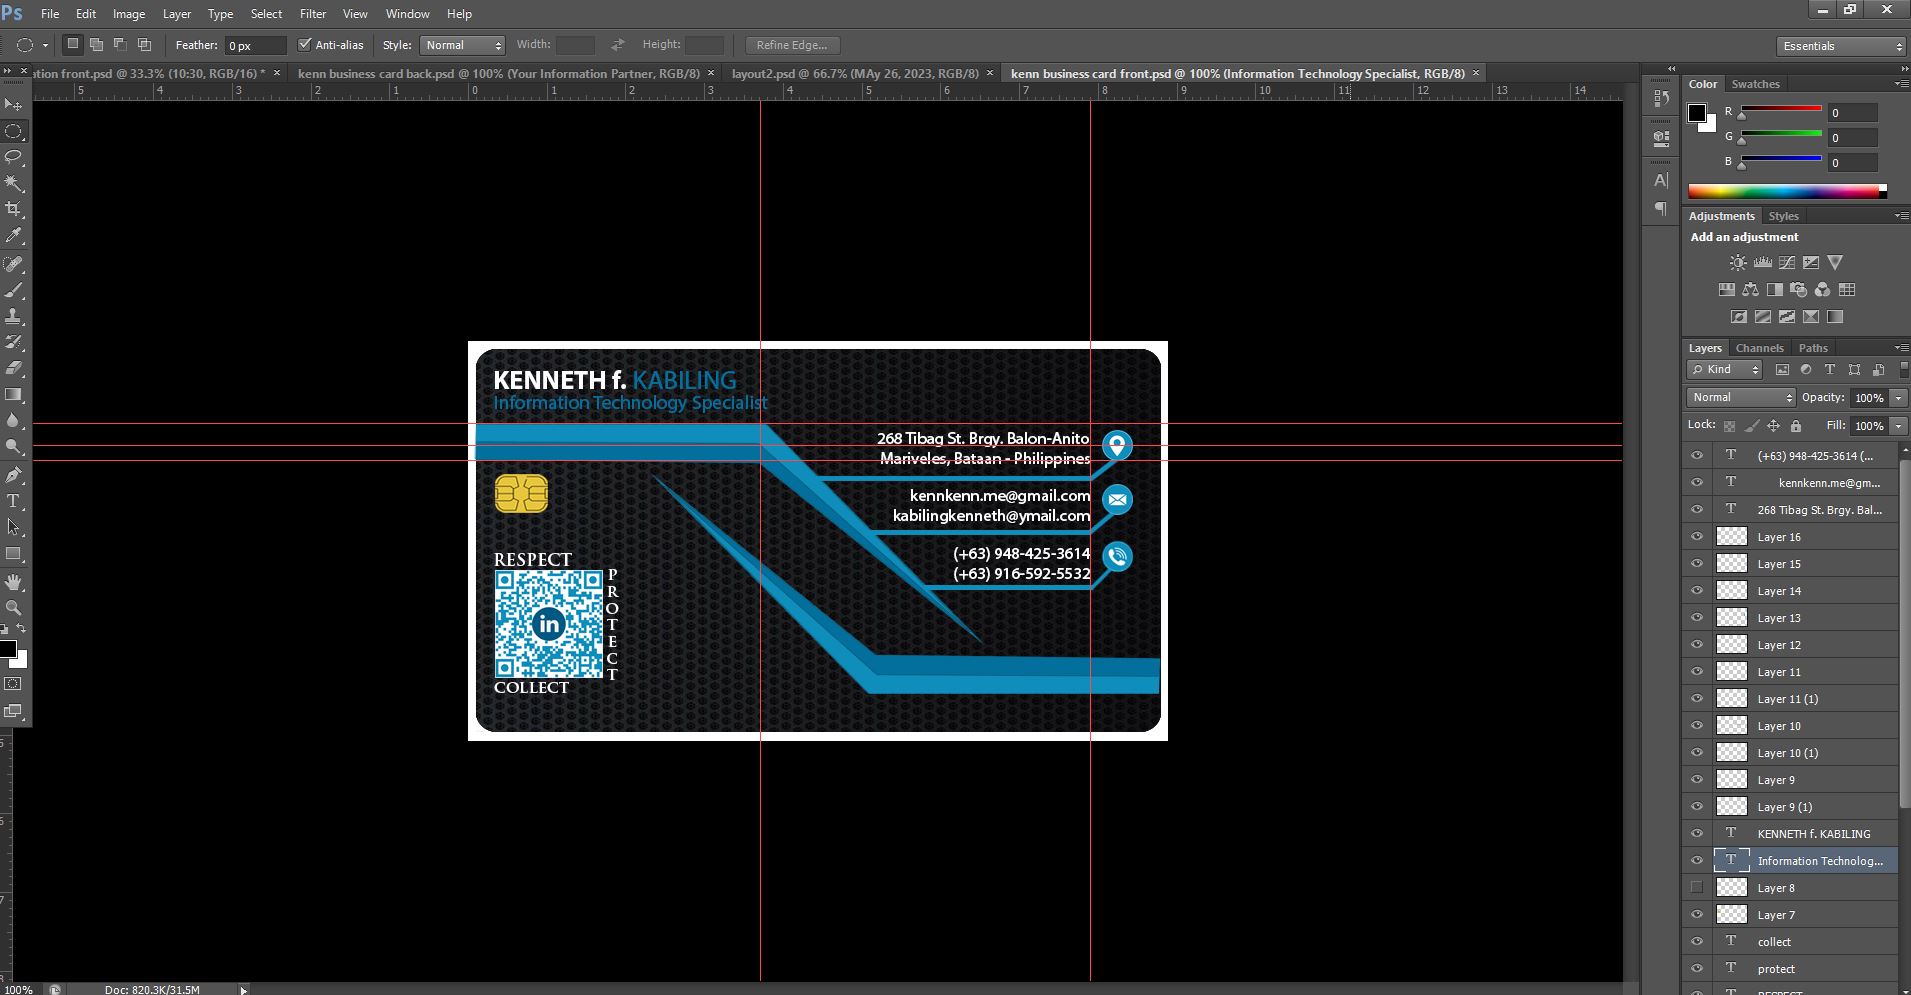Activate the Horizontal Type tool
Screen dimensions: 1911x995
pyautogui.click(x=14, y=501)
